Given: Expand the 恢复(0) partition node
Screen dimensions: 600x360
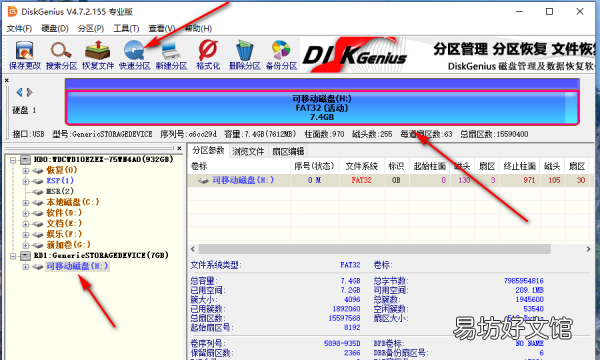Looking at the screenshot, I should tap(26, 171).
